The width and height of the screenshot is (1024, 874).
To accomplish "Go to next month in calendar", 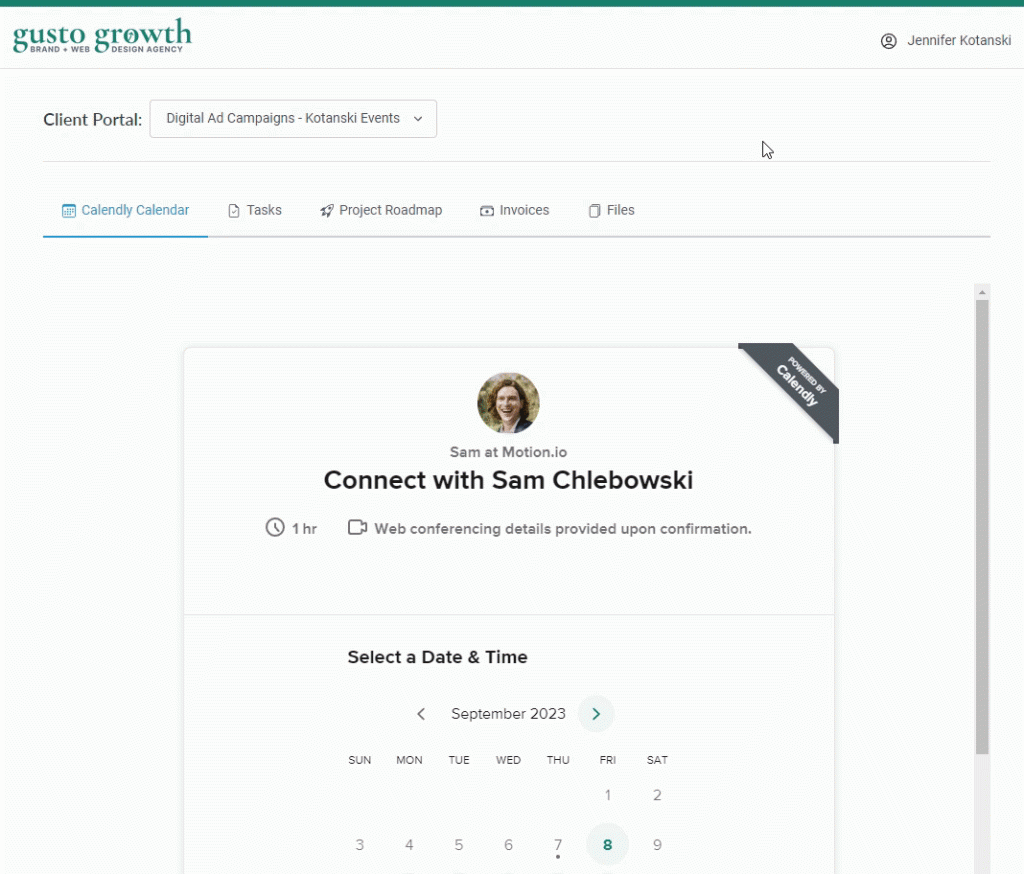I will click(x=596, y=714).
